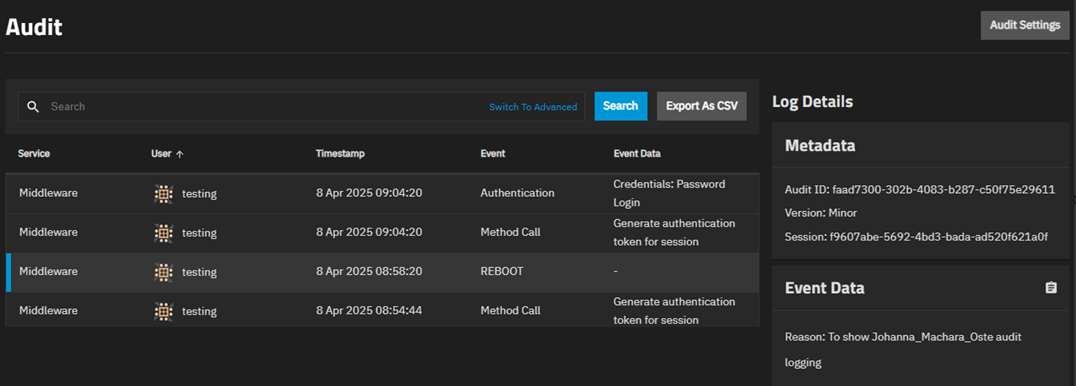Sort by Service column header
This screenshot has width=1076, height=386.
tap(34, 154)
